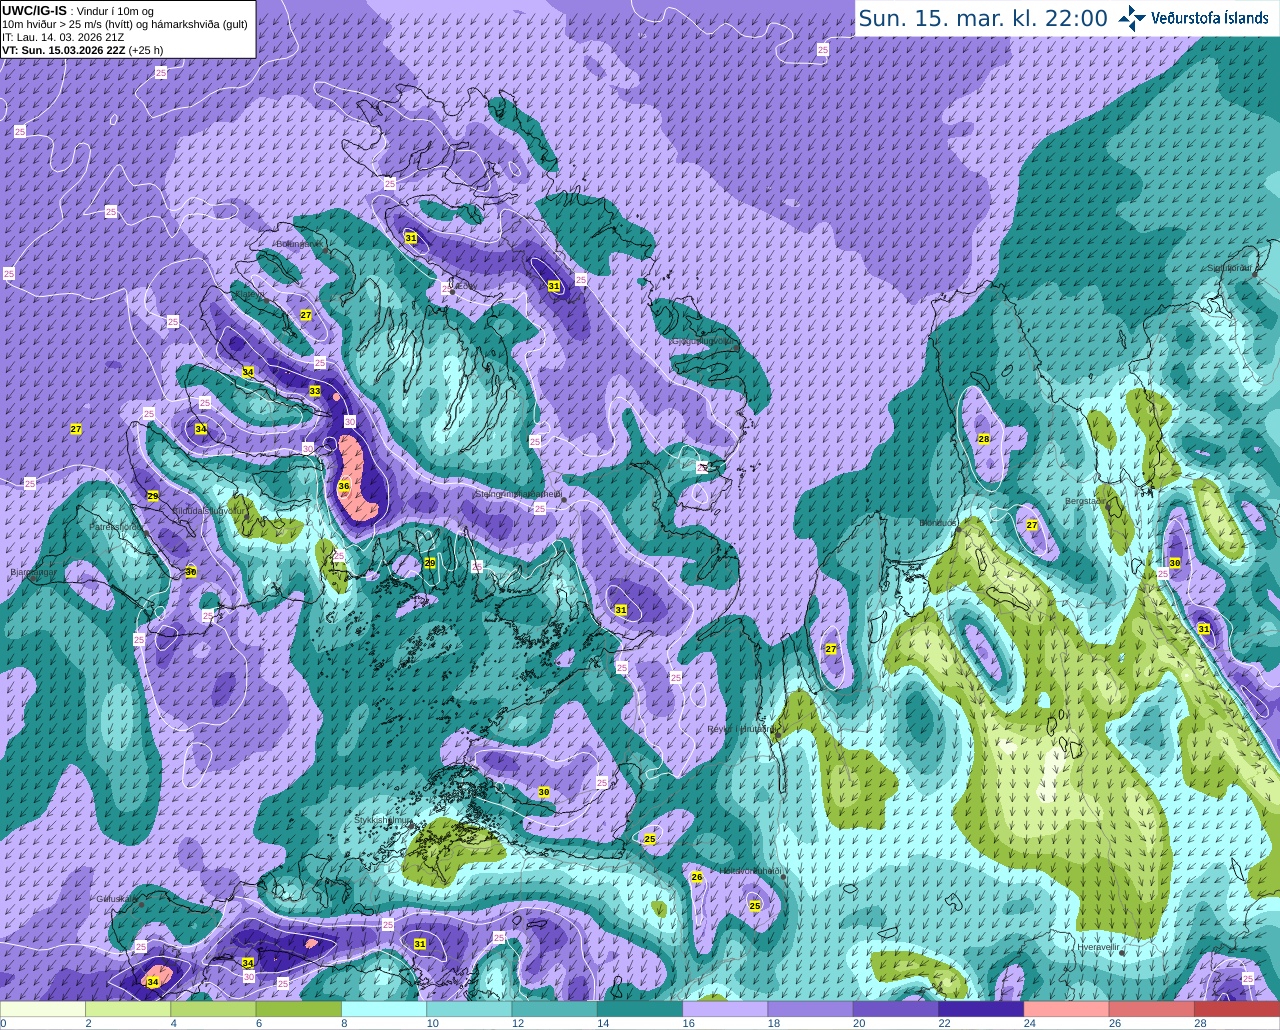Image resolution: width=1280 pixels, height=1030 pixels.
Task: Click the legend scale number 24
Action: tap(1029, 1023)
